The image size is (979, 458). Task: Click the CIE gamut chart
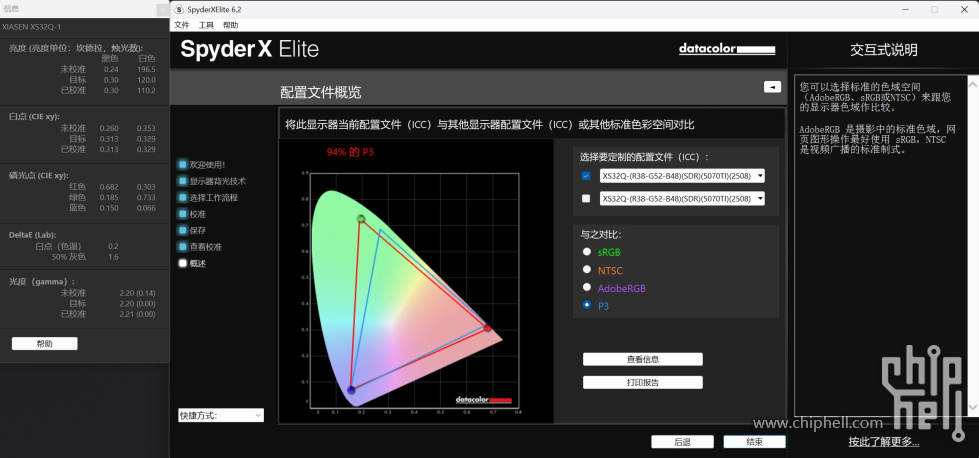tap(415, 291)
